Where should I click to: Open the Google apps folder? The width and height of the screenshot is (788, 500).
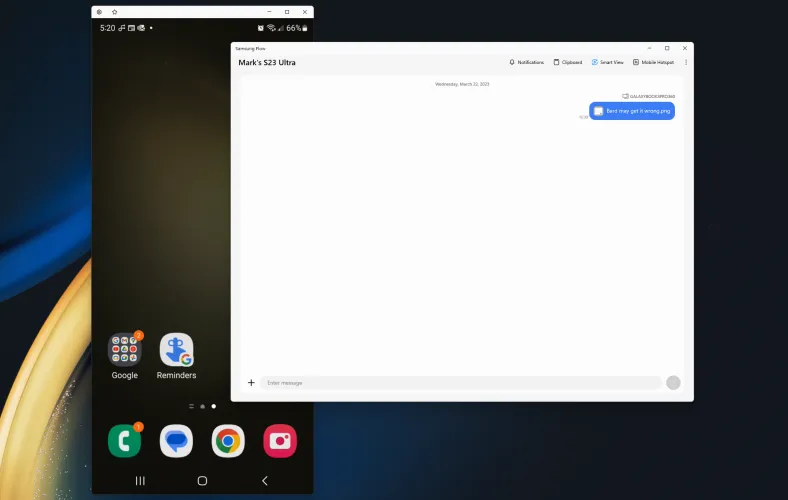pyautogui.click(x=125, y=351)
